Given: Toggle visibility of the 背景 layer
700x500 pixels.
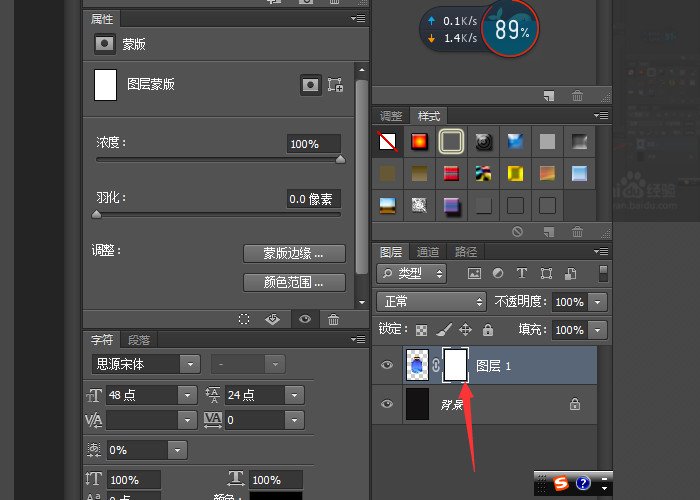Looking at the screenshot, I should click(x=387, y=403).
